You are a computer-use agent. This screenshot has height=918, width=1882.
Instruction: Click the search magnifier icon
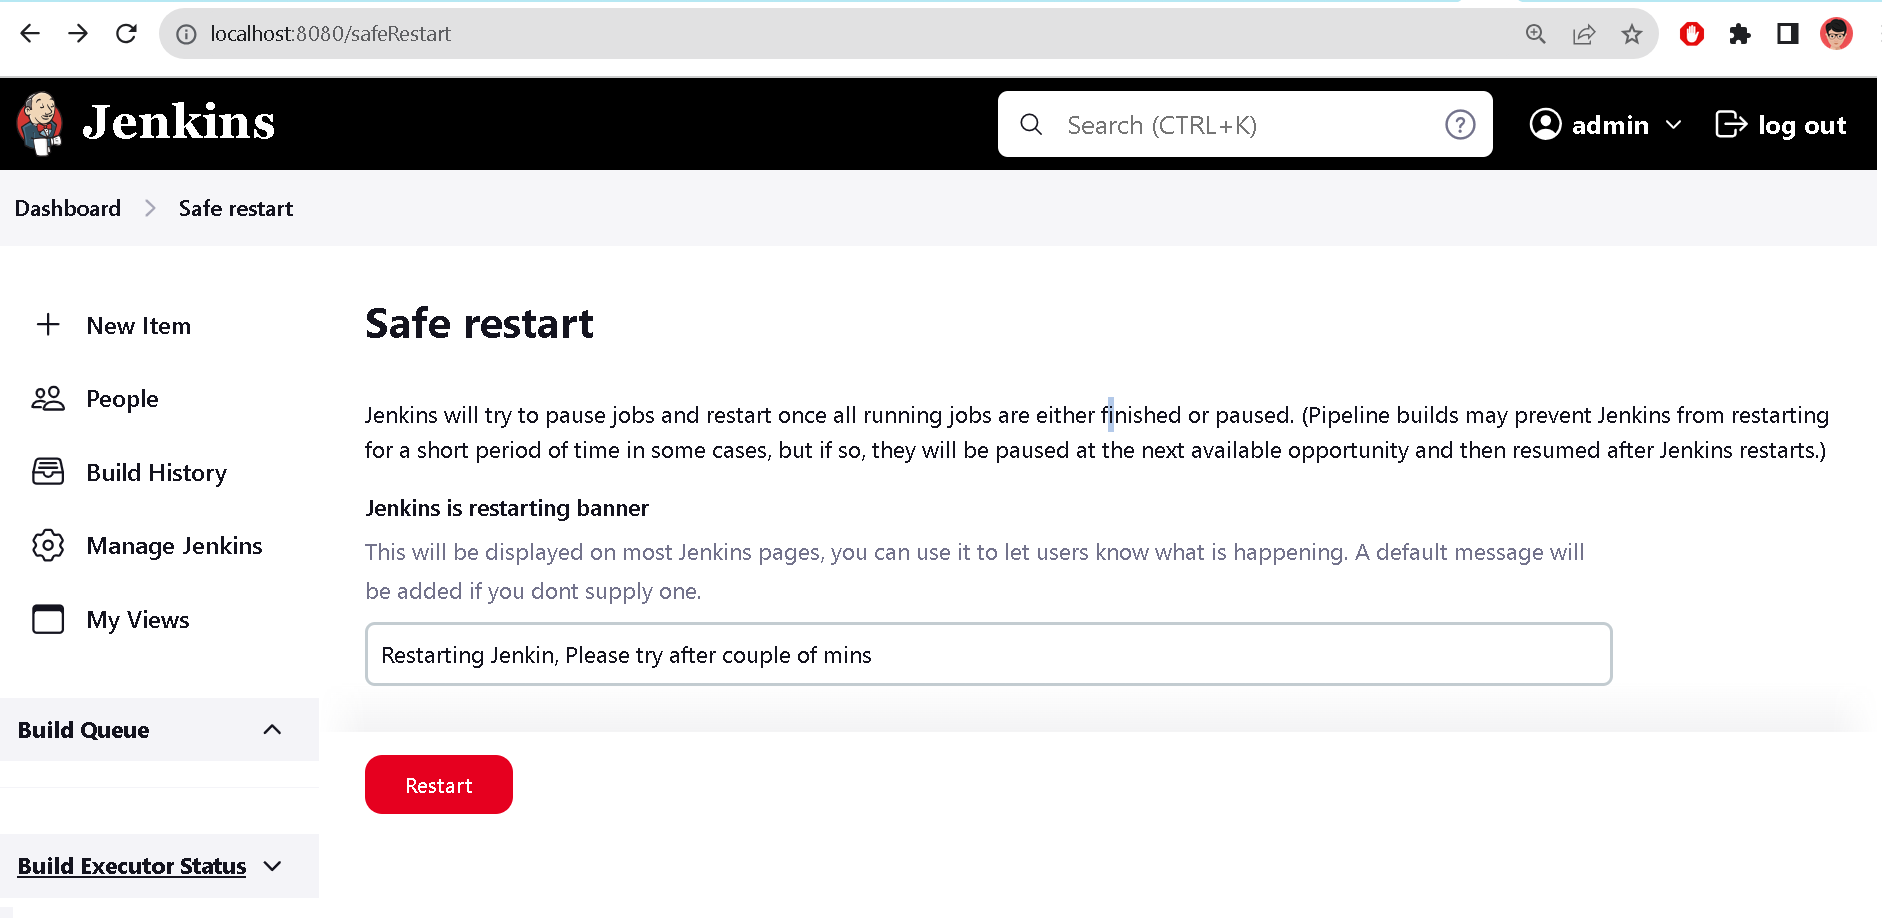click(x=1031, y=124)
